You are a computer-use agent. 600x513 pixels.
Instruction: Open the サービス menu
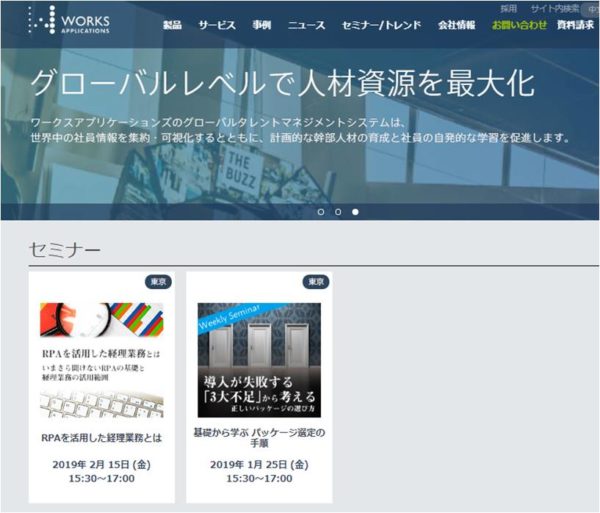click(x=217, y=25)
